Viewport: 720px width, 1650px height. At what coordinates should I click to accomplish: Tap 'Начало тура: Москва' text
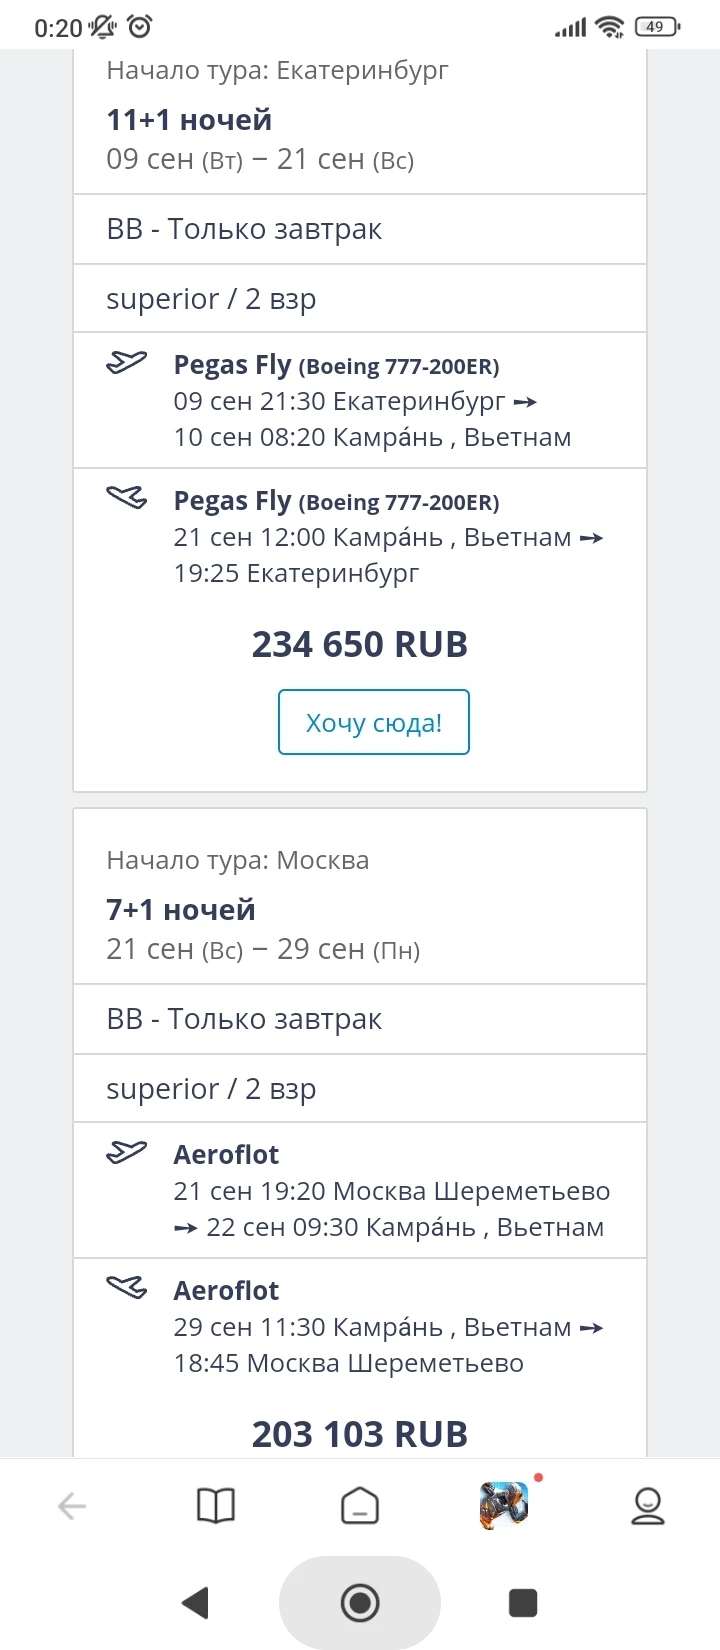pyautogui.click(x=238, y=860)
